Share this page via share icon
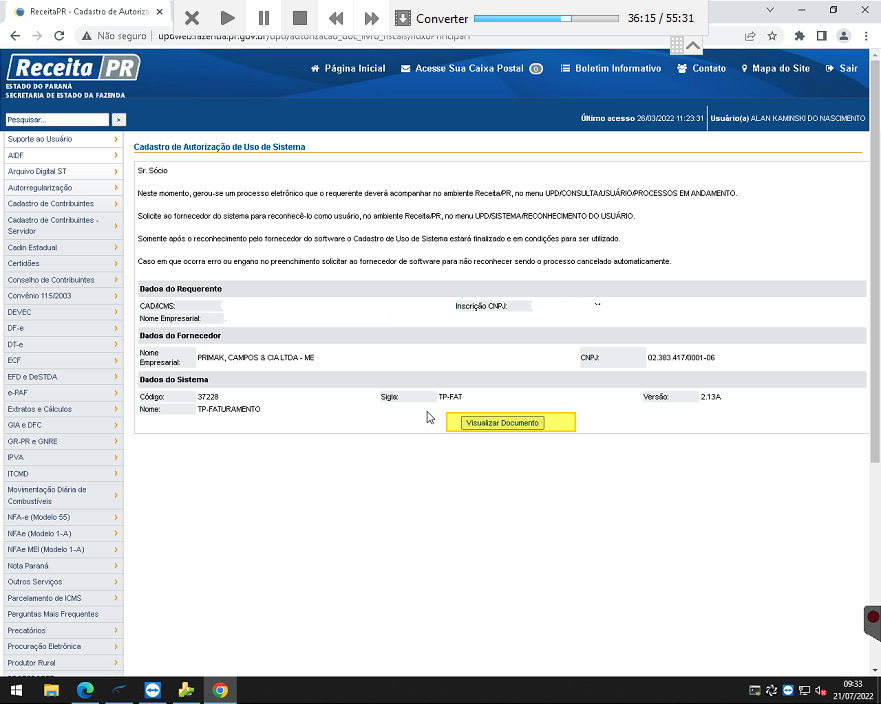 (750, 36)
